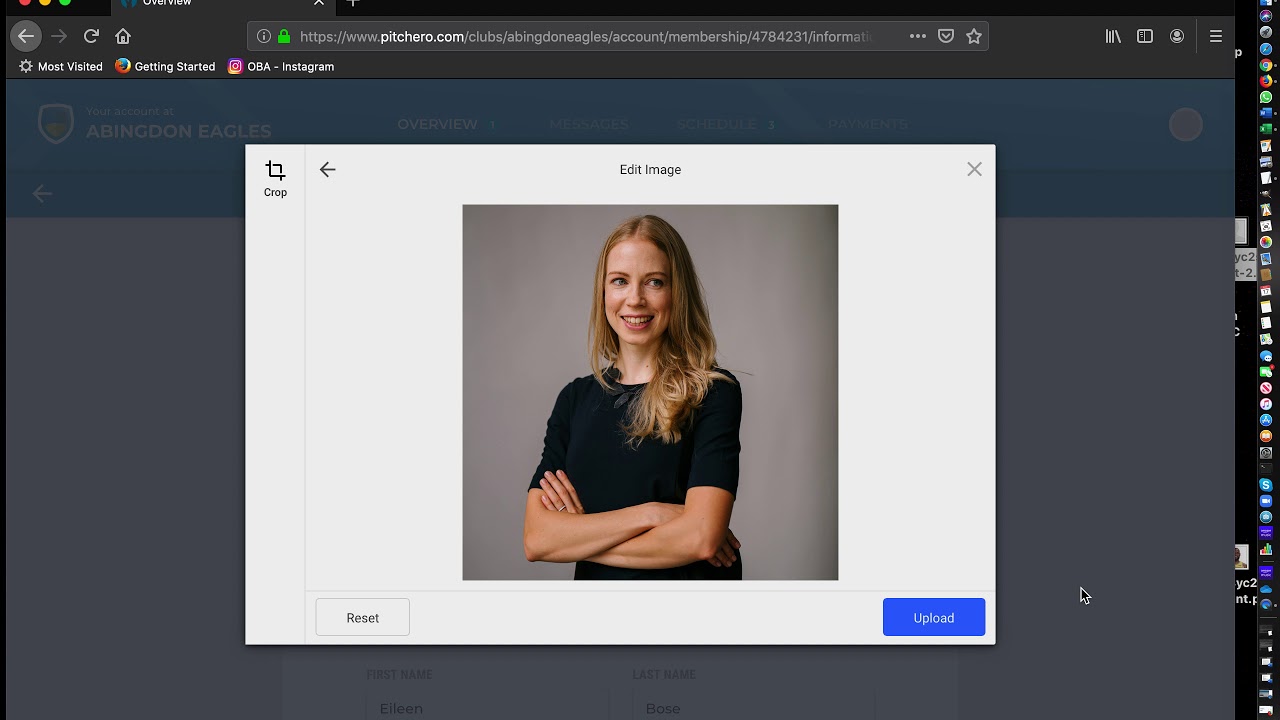
Task: Click the First Name field containing Eileen
Action: (x=487, y=707)
